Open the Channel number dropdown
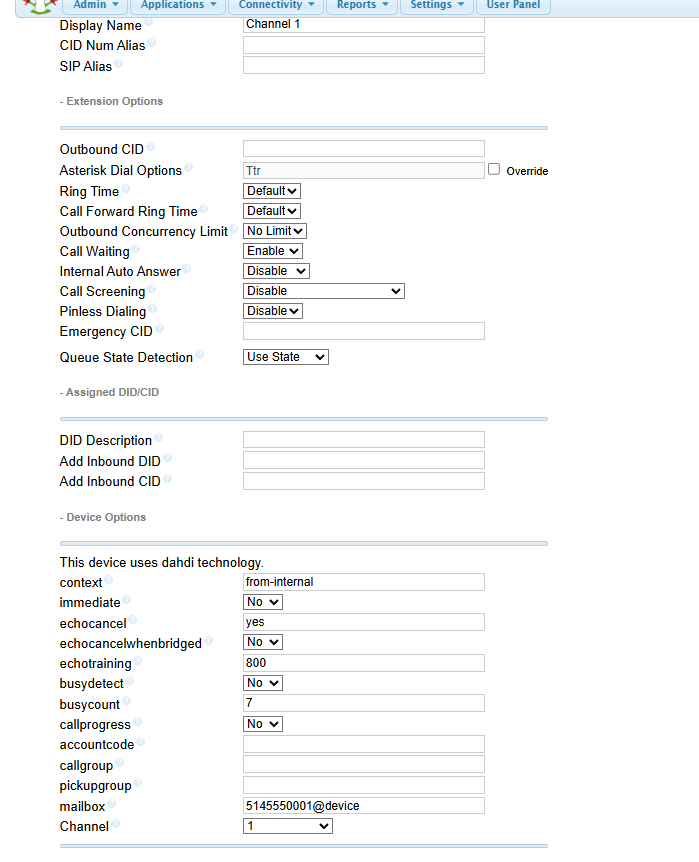 coord(288,826)
